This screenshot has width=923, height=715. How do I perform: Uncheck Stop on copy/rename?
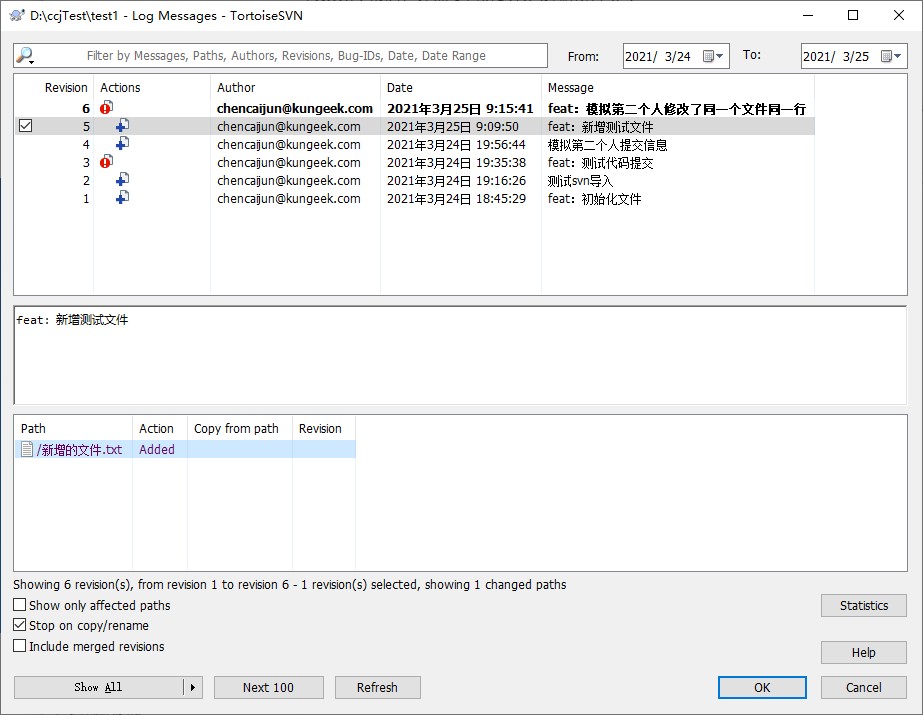pyautogui.click(x=20, y=625)
